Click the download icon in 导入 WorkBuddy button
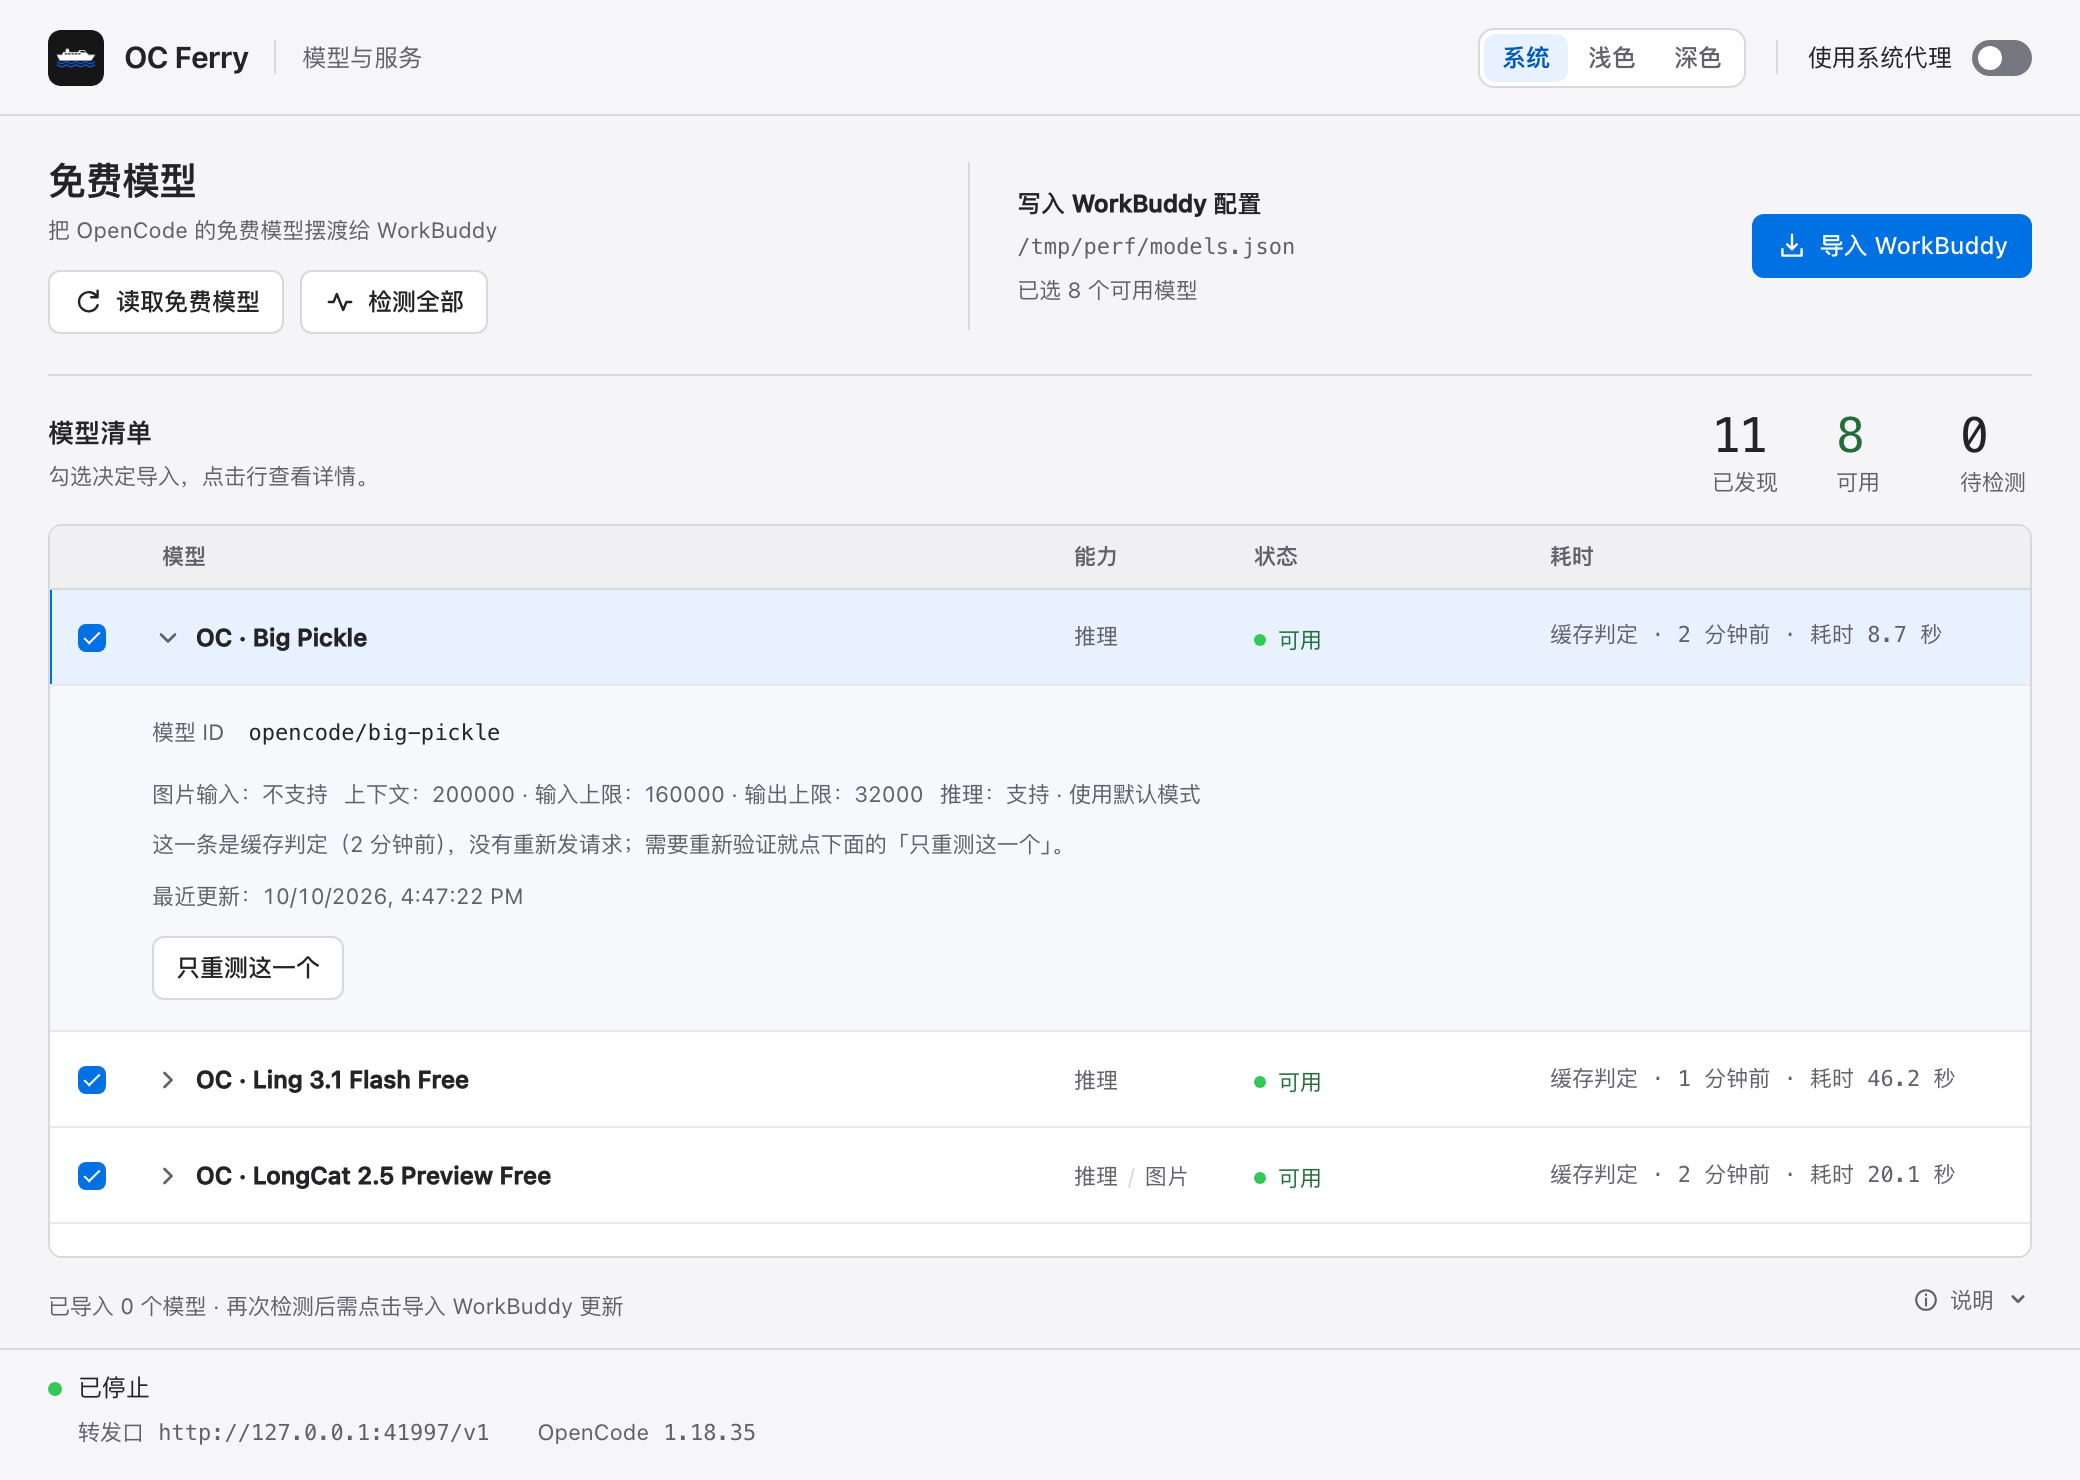This screenshot has width=2080, height=1480. (1792, 246)
